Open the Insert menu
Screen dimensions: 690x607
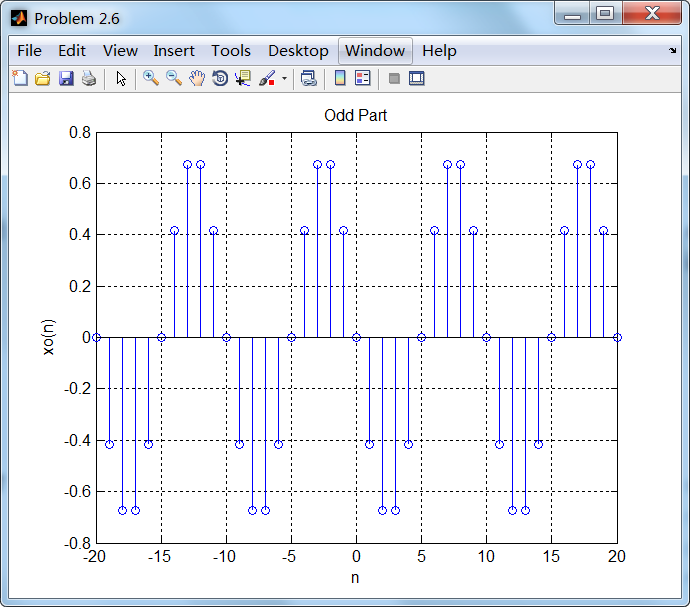click(174, 51)
